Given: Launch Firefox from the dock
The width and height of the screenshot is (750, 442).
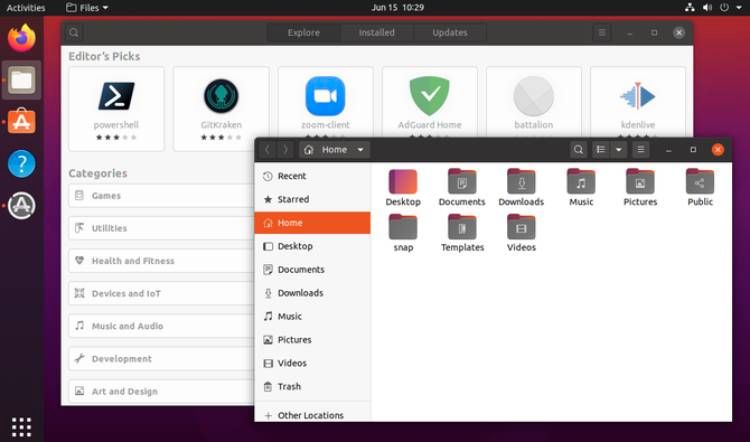Looking at the screenshot, I should [x=22, y=38].
